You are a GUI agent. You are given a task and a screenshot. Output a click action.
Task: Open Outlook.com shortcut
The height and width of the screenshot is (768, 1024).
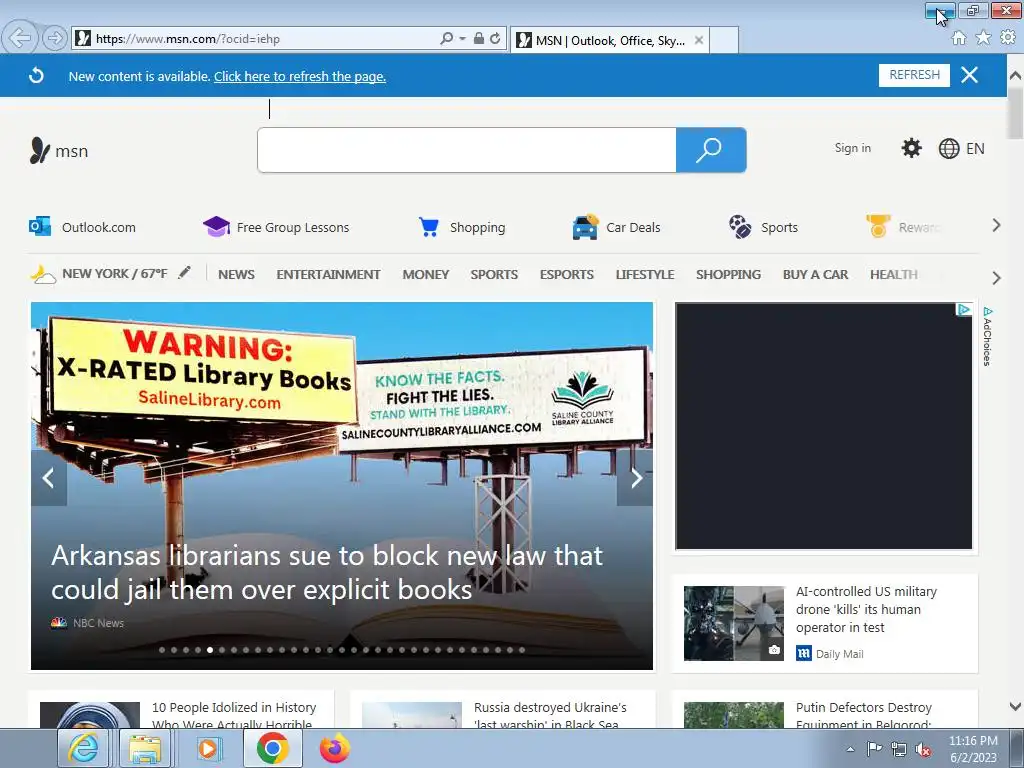point(83,227)
